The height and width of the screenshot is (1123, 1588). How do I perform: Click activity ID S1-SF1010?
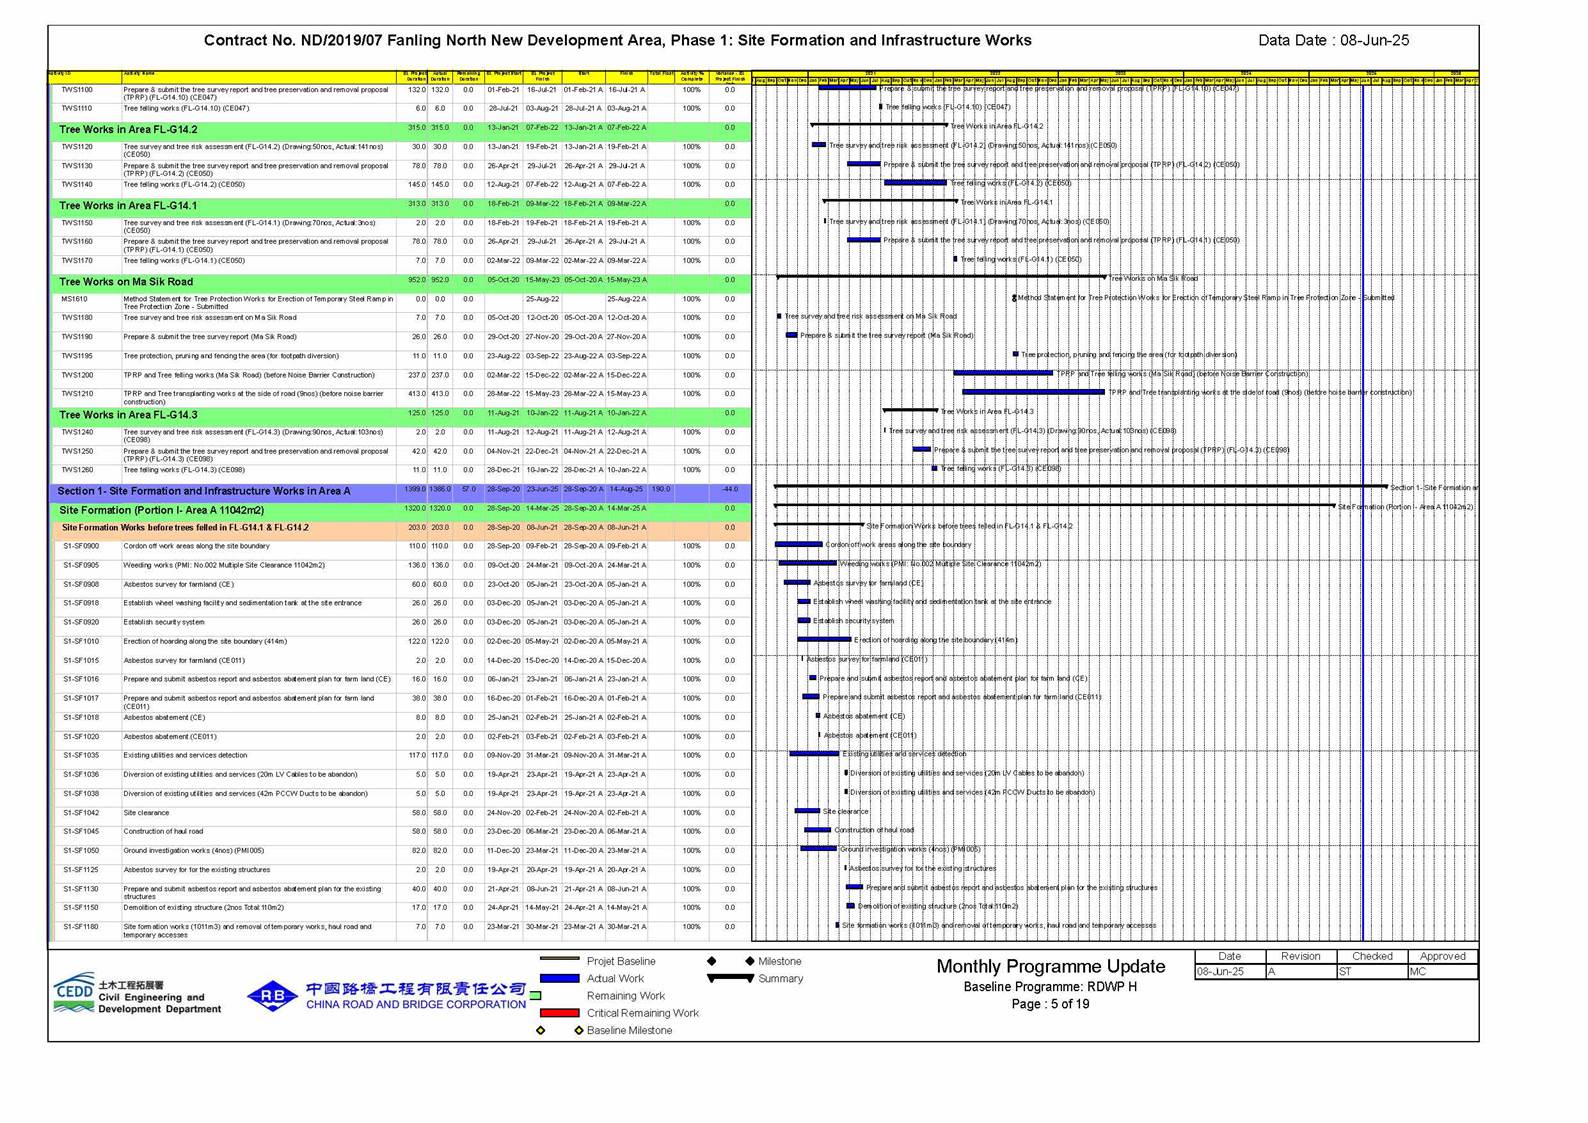(x=81, y=641)
